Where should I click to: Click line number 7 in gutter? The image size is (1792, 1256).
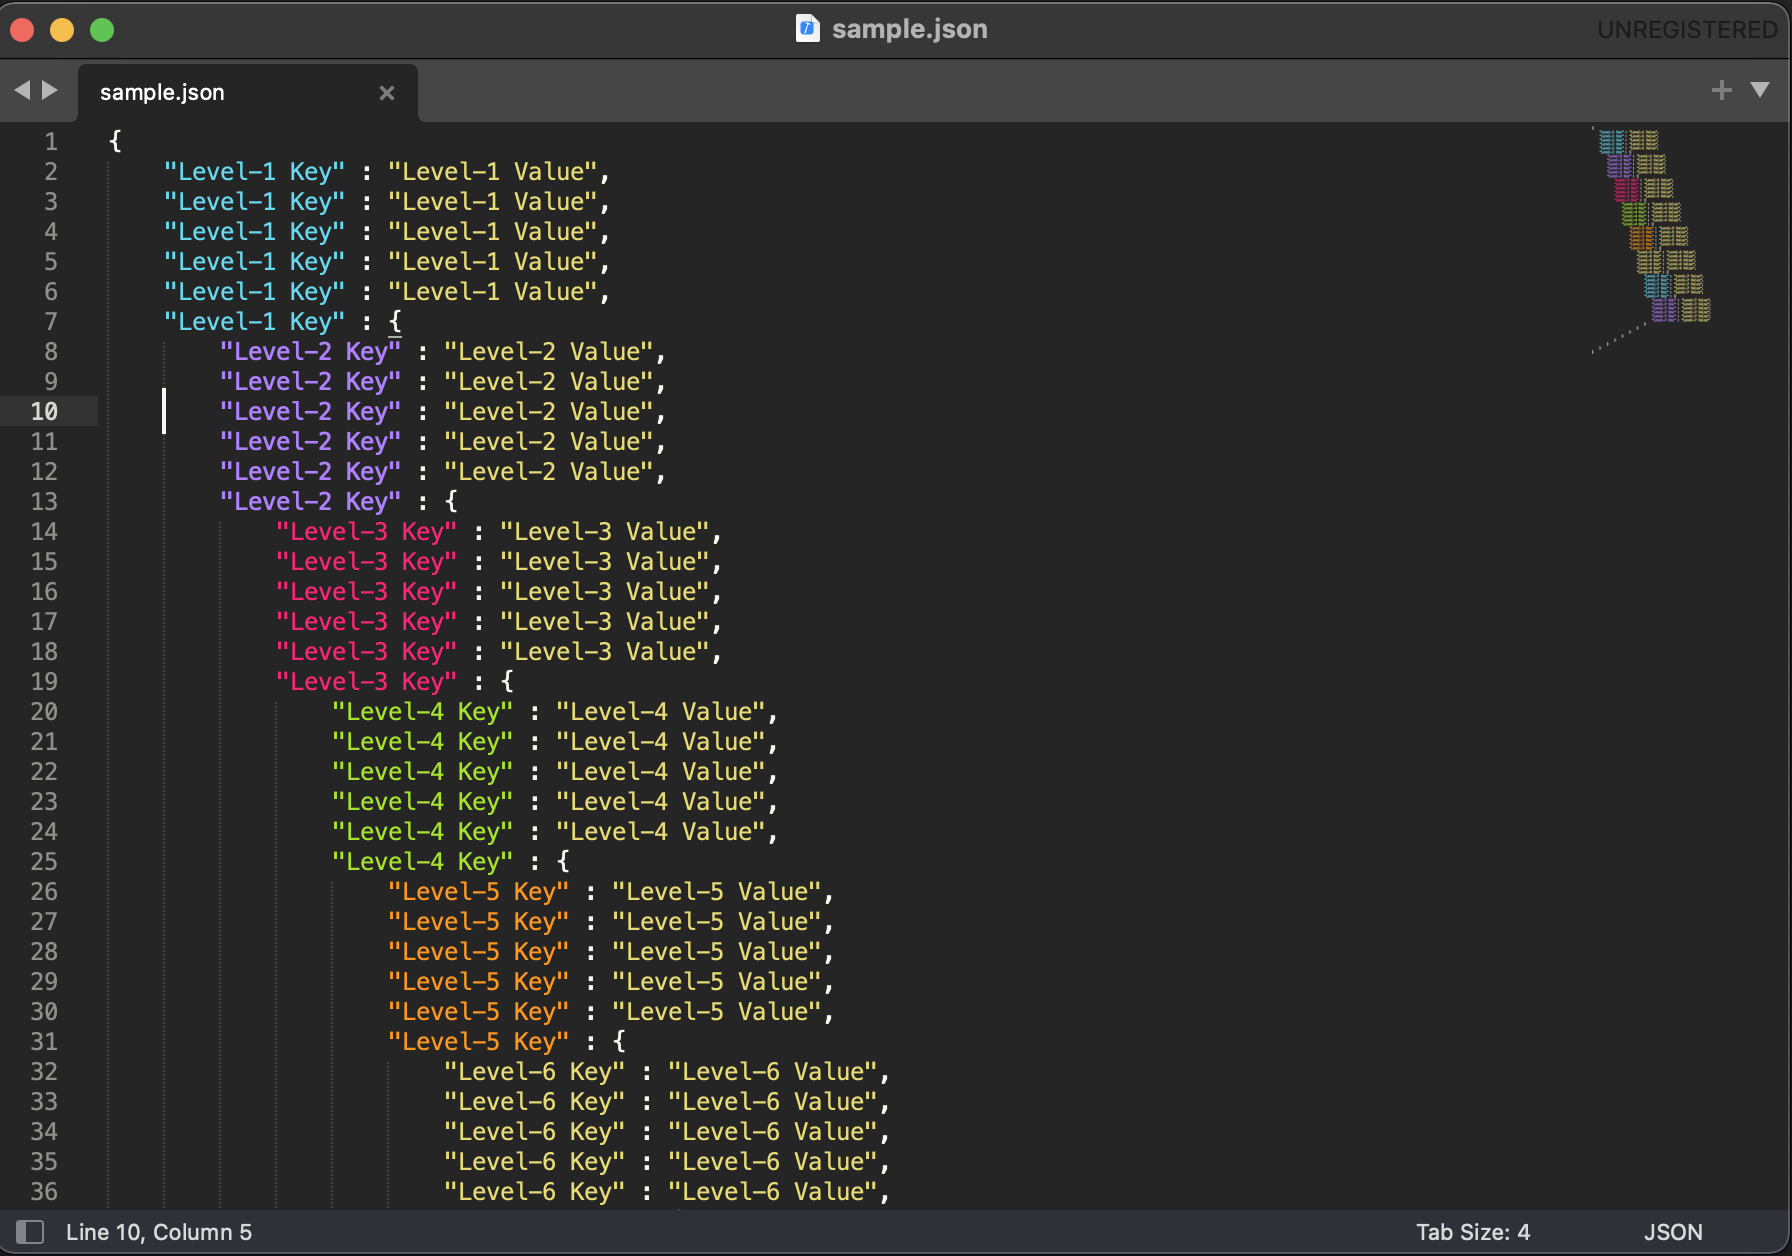click(50, 322)
